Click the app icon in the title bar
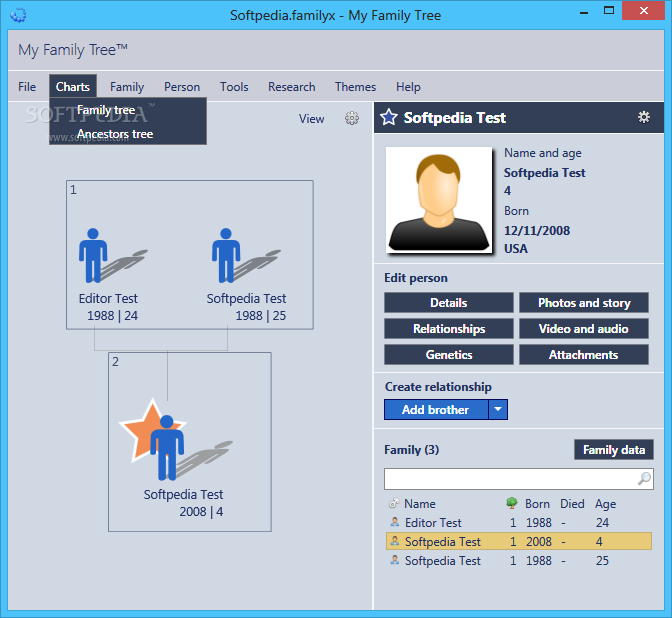 tap(18, 15)
